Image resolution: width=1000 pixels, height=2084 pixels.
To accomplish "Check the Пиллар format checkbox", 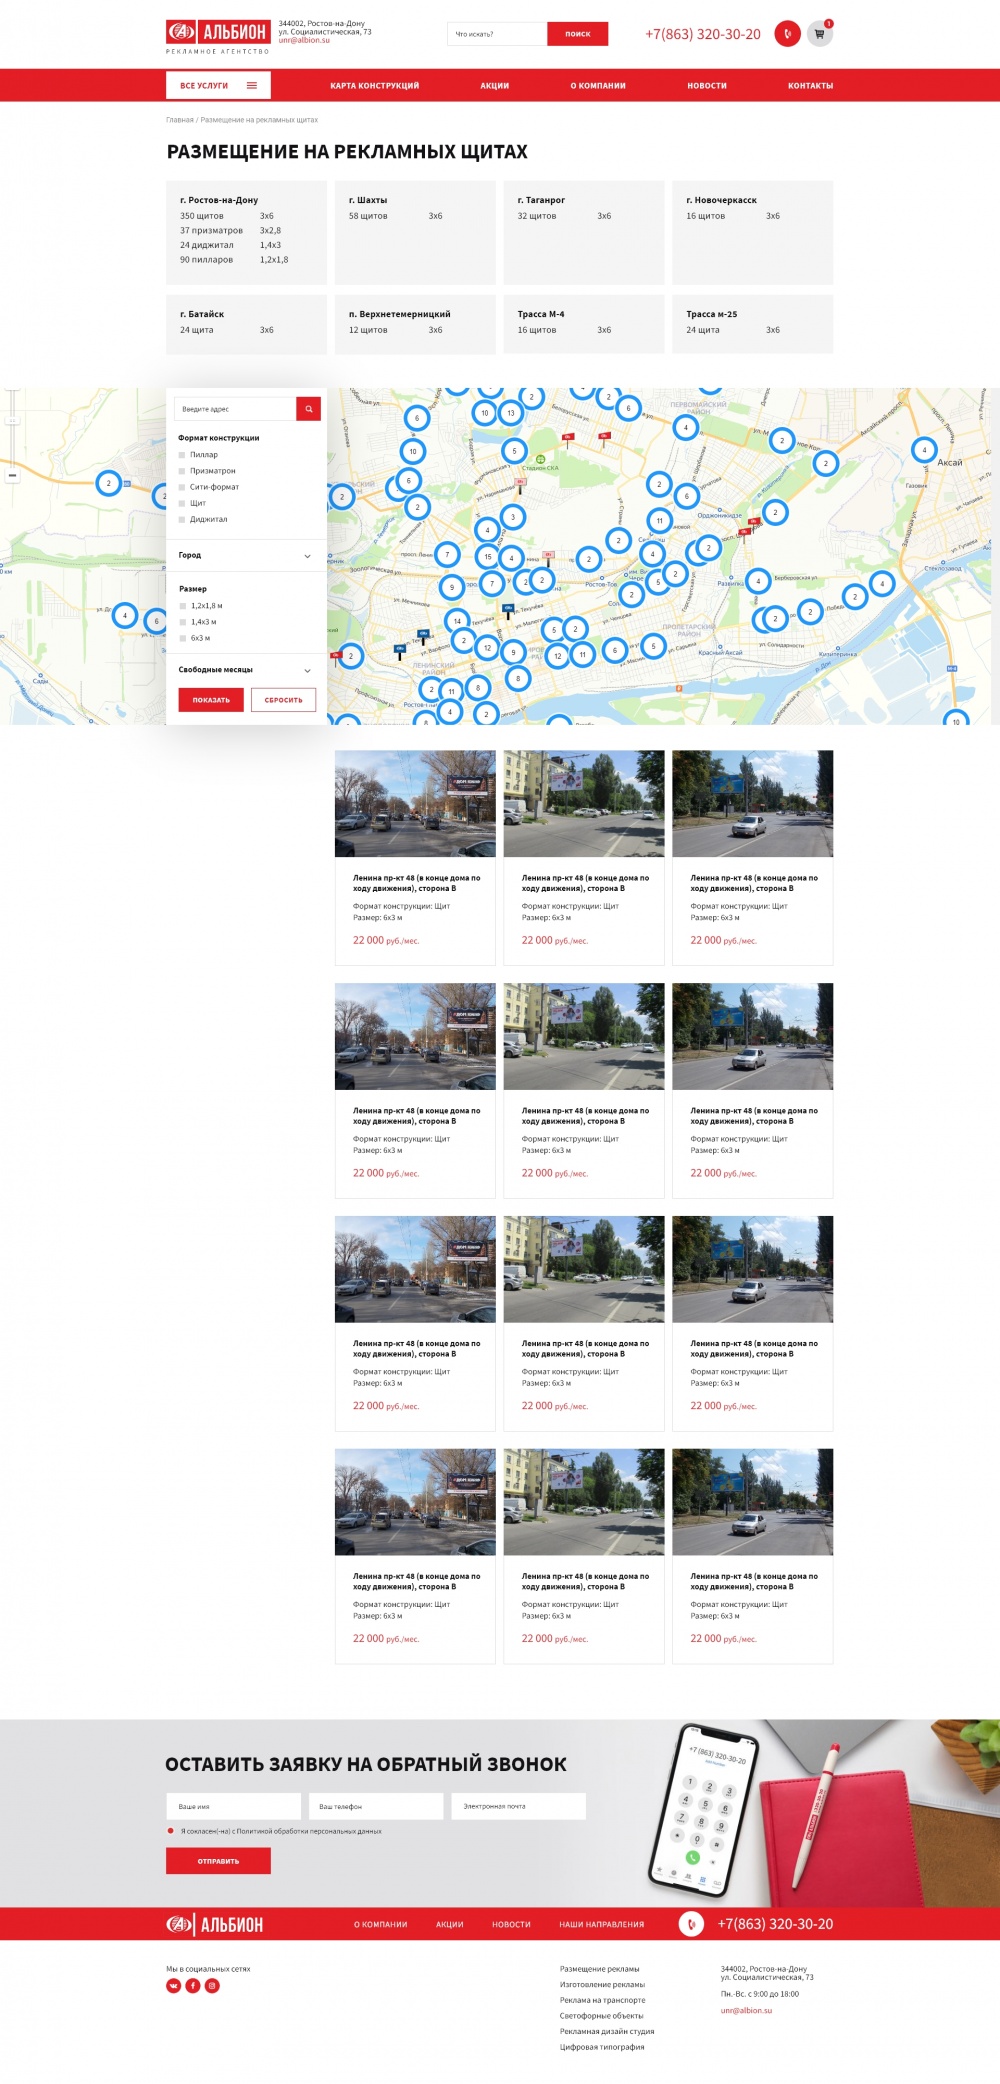I will [182, 455].
